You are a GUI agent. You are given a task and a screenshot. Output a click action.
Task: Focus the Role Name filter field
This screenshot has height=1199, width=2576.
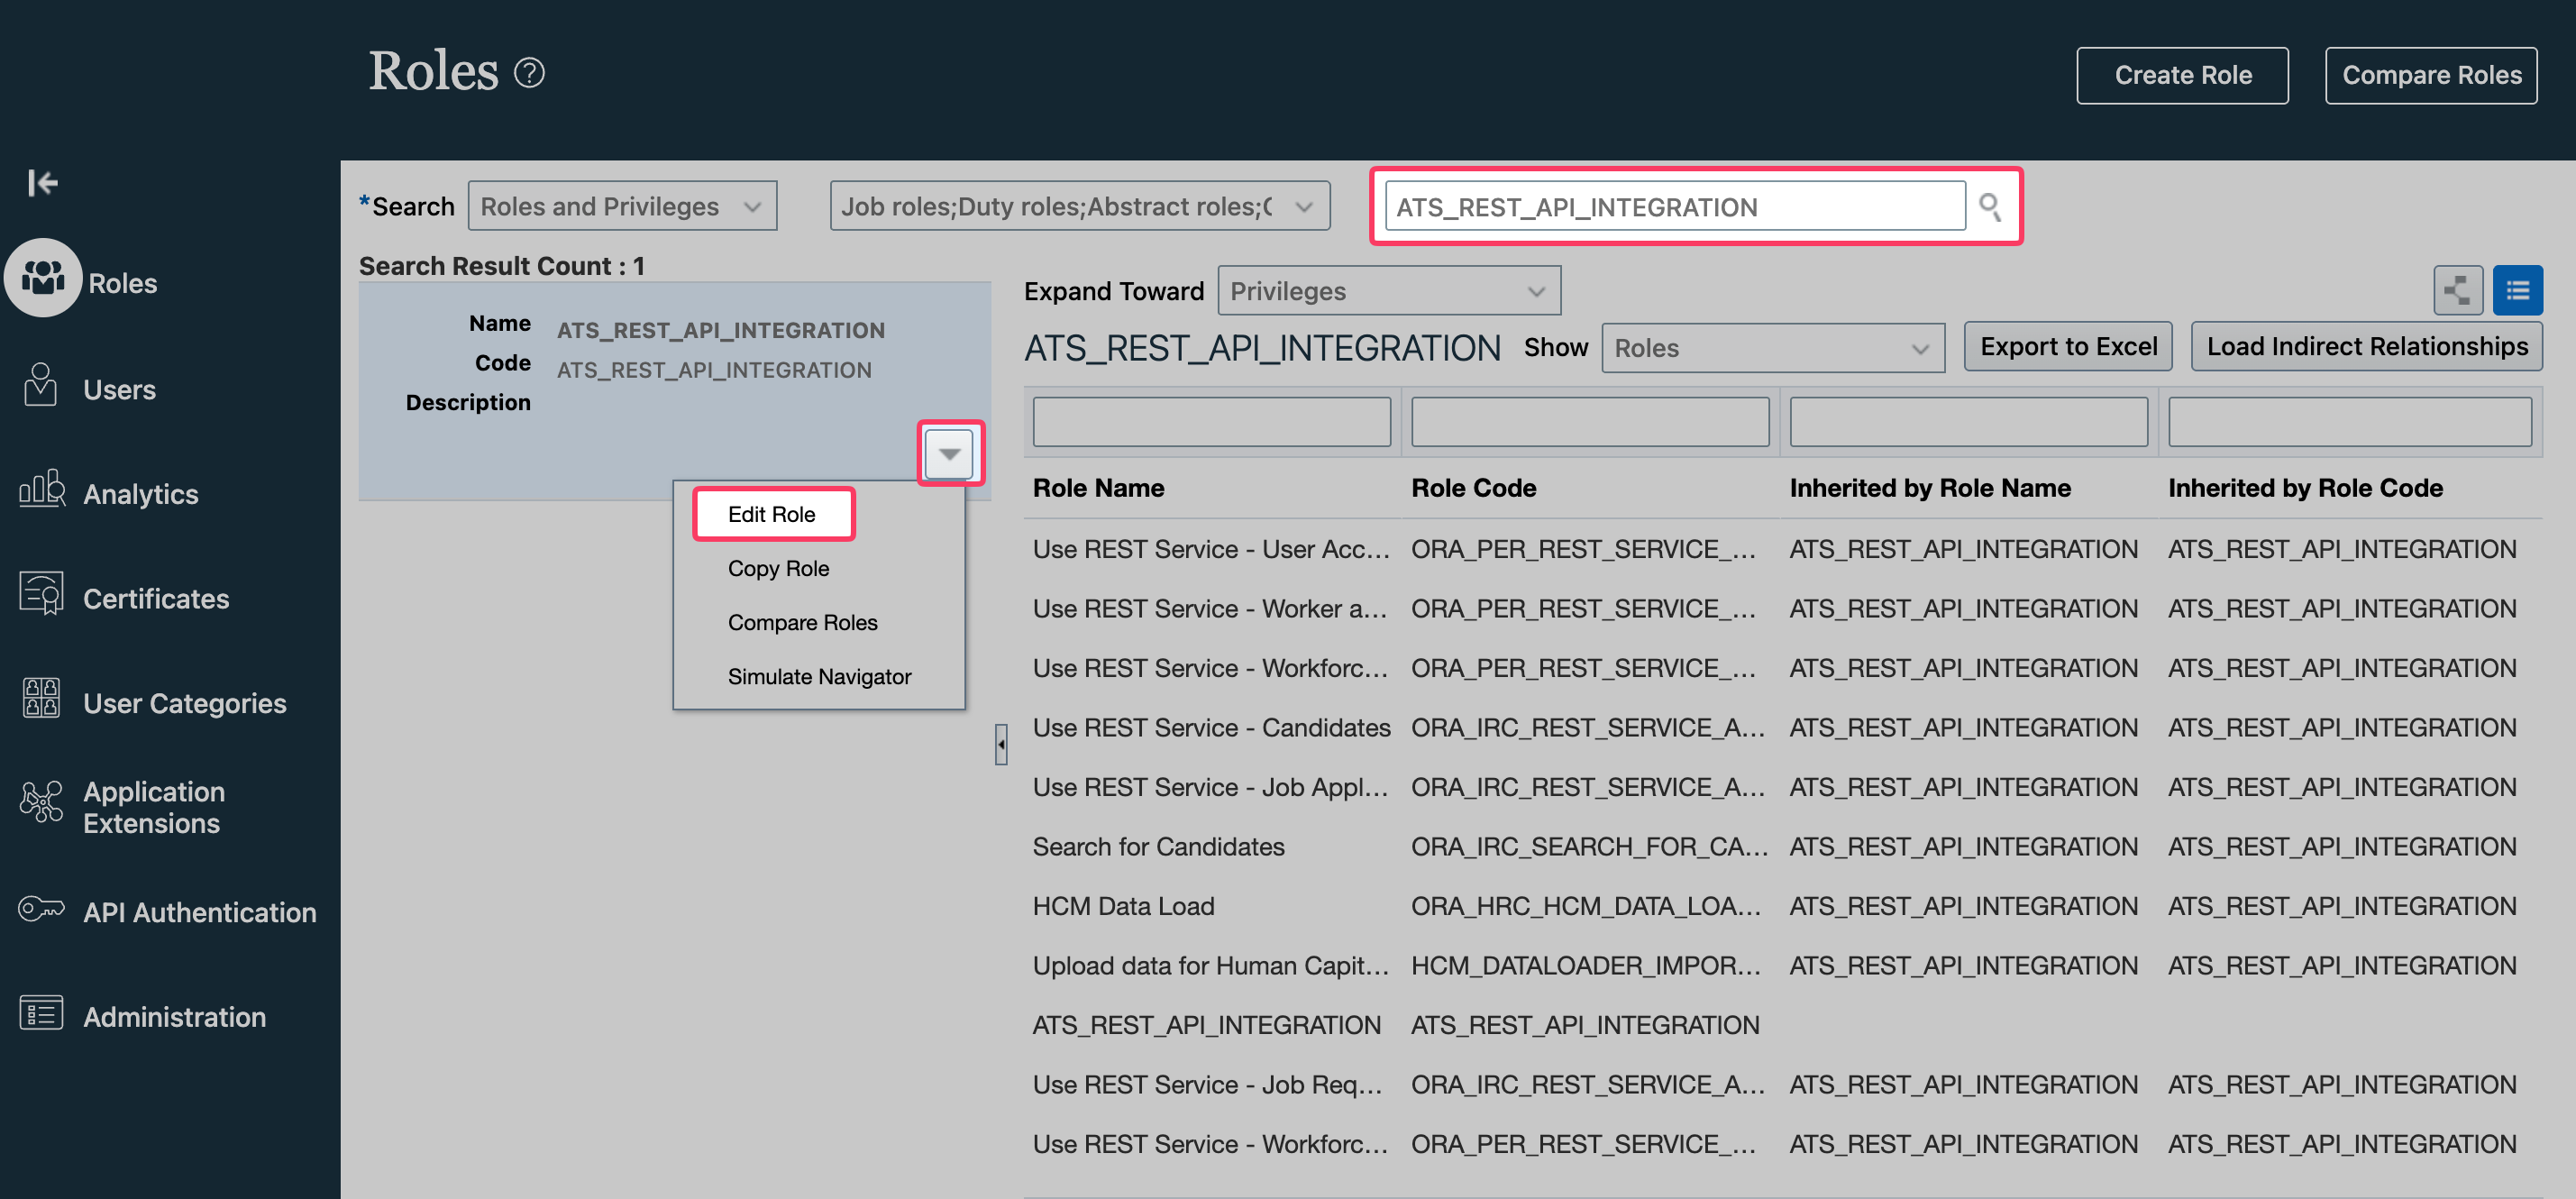click(x=1211, y=422)
